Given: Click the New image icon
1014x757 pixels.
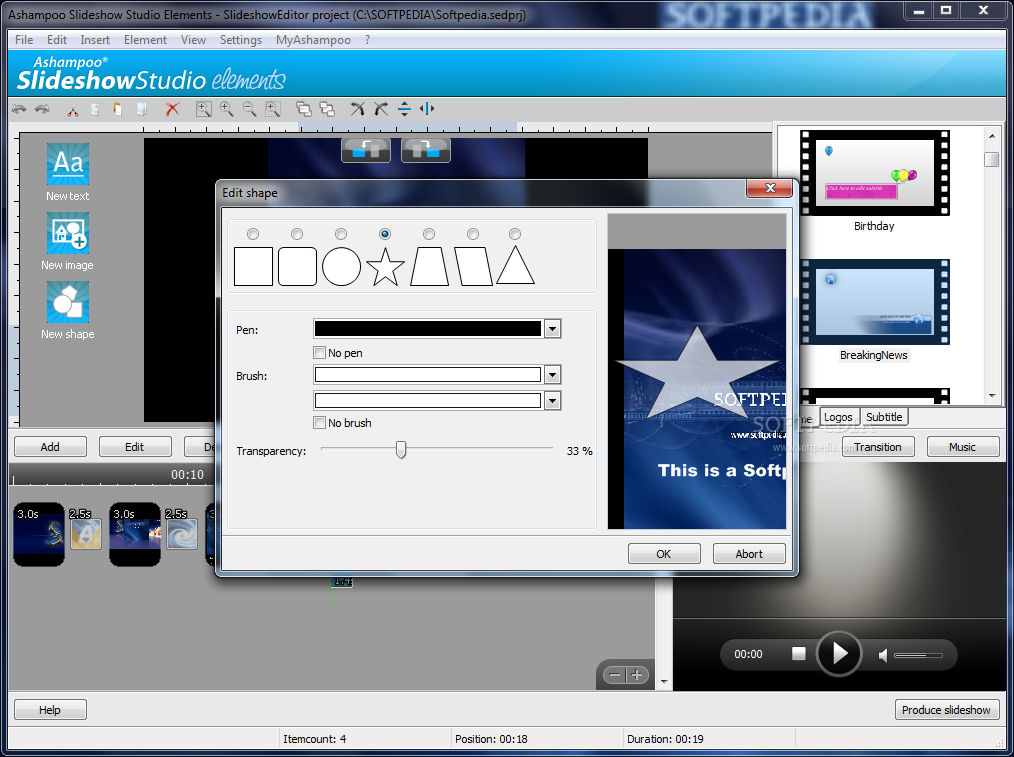Looking at the screenshot, I should pyautogui.click(x=68, y=233).
